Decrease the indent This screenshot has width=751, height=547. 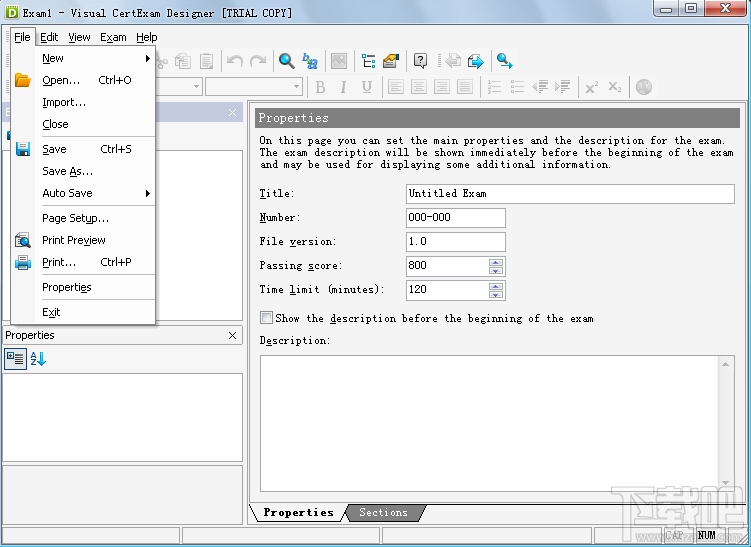click(x=540, y=87)
